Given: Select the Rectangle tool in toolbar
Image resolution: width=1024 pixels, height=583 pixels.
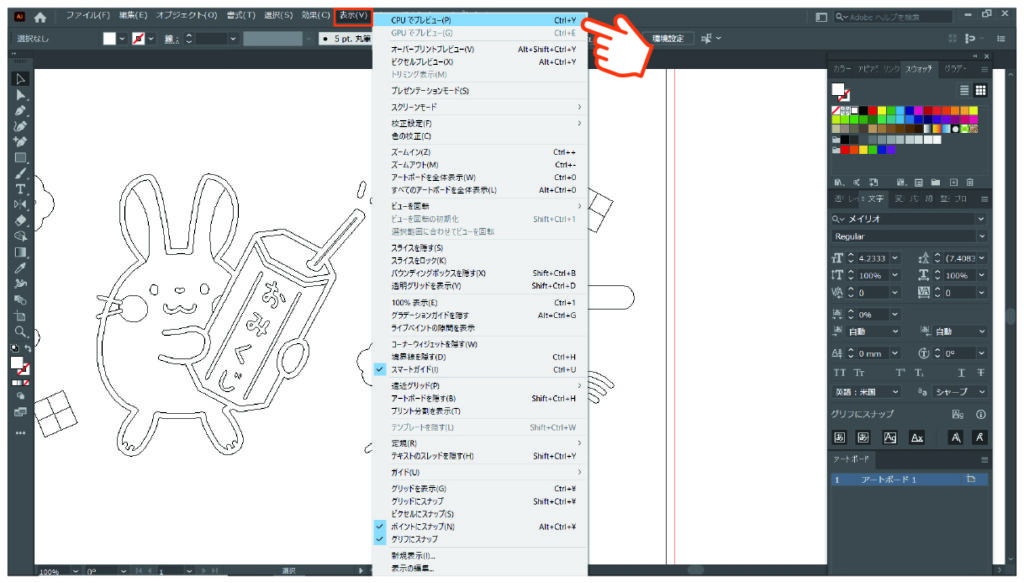Looking at the screenshot, I should [20, 158].
